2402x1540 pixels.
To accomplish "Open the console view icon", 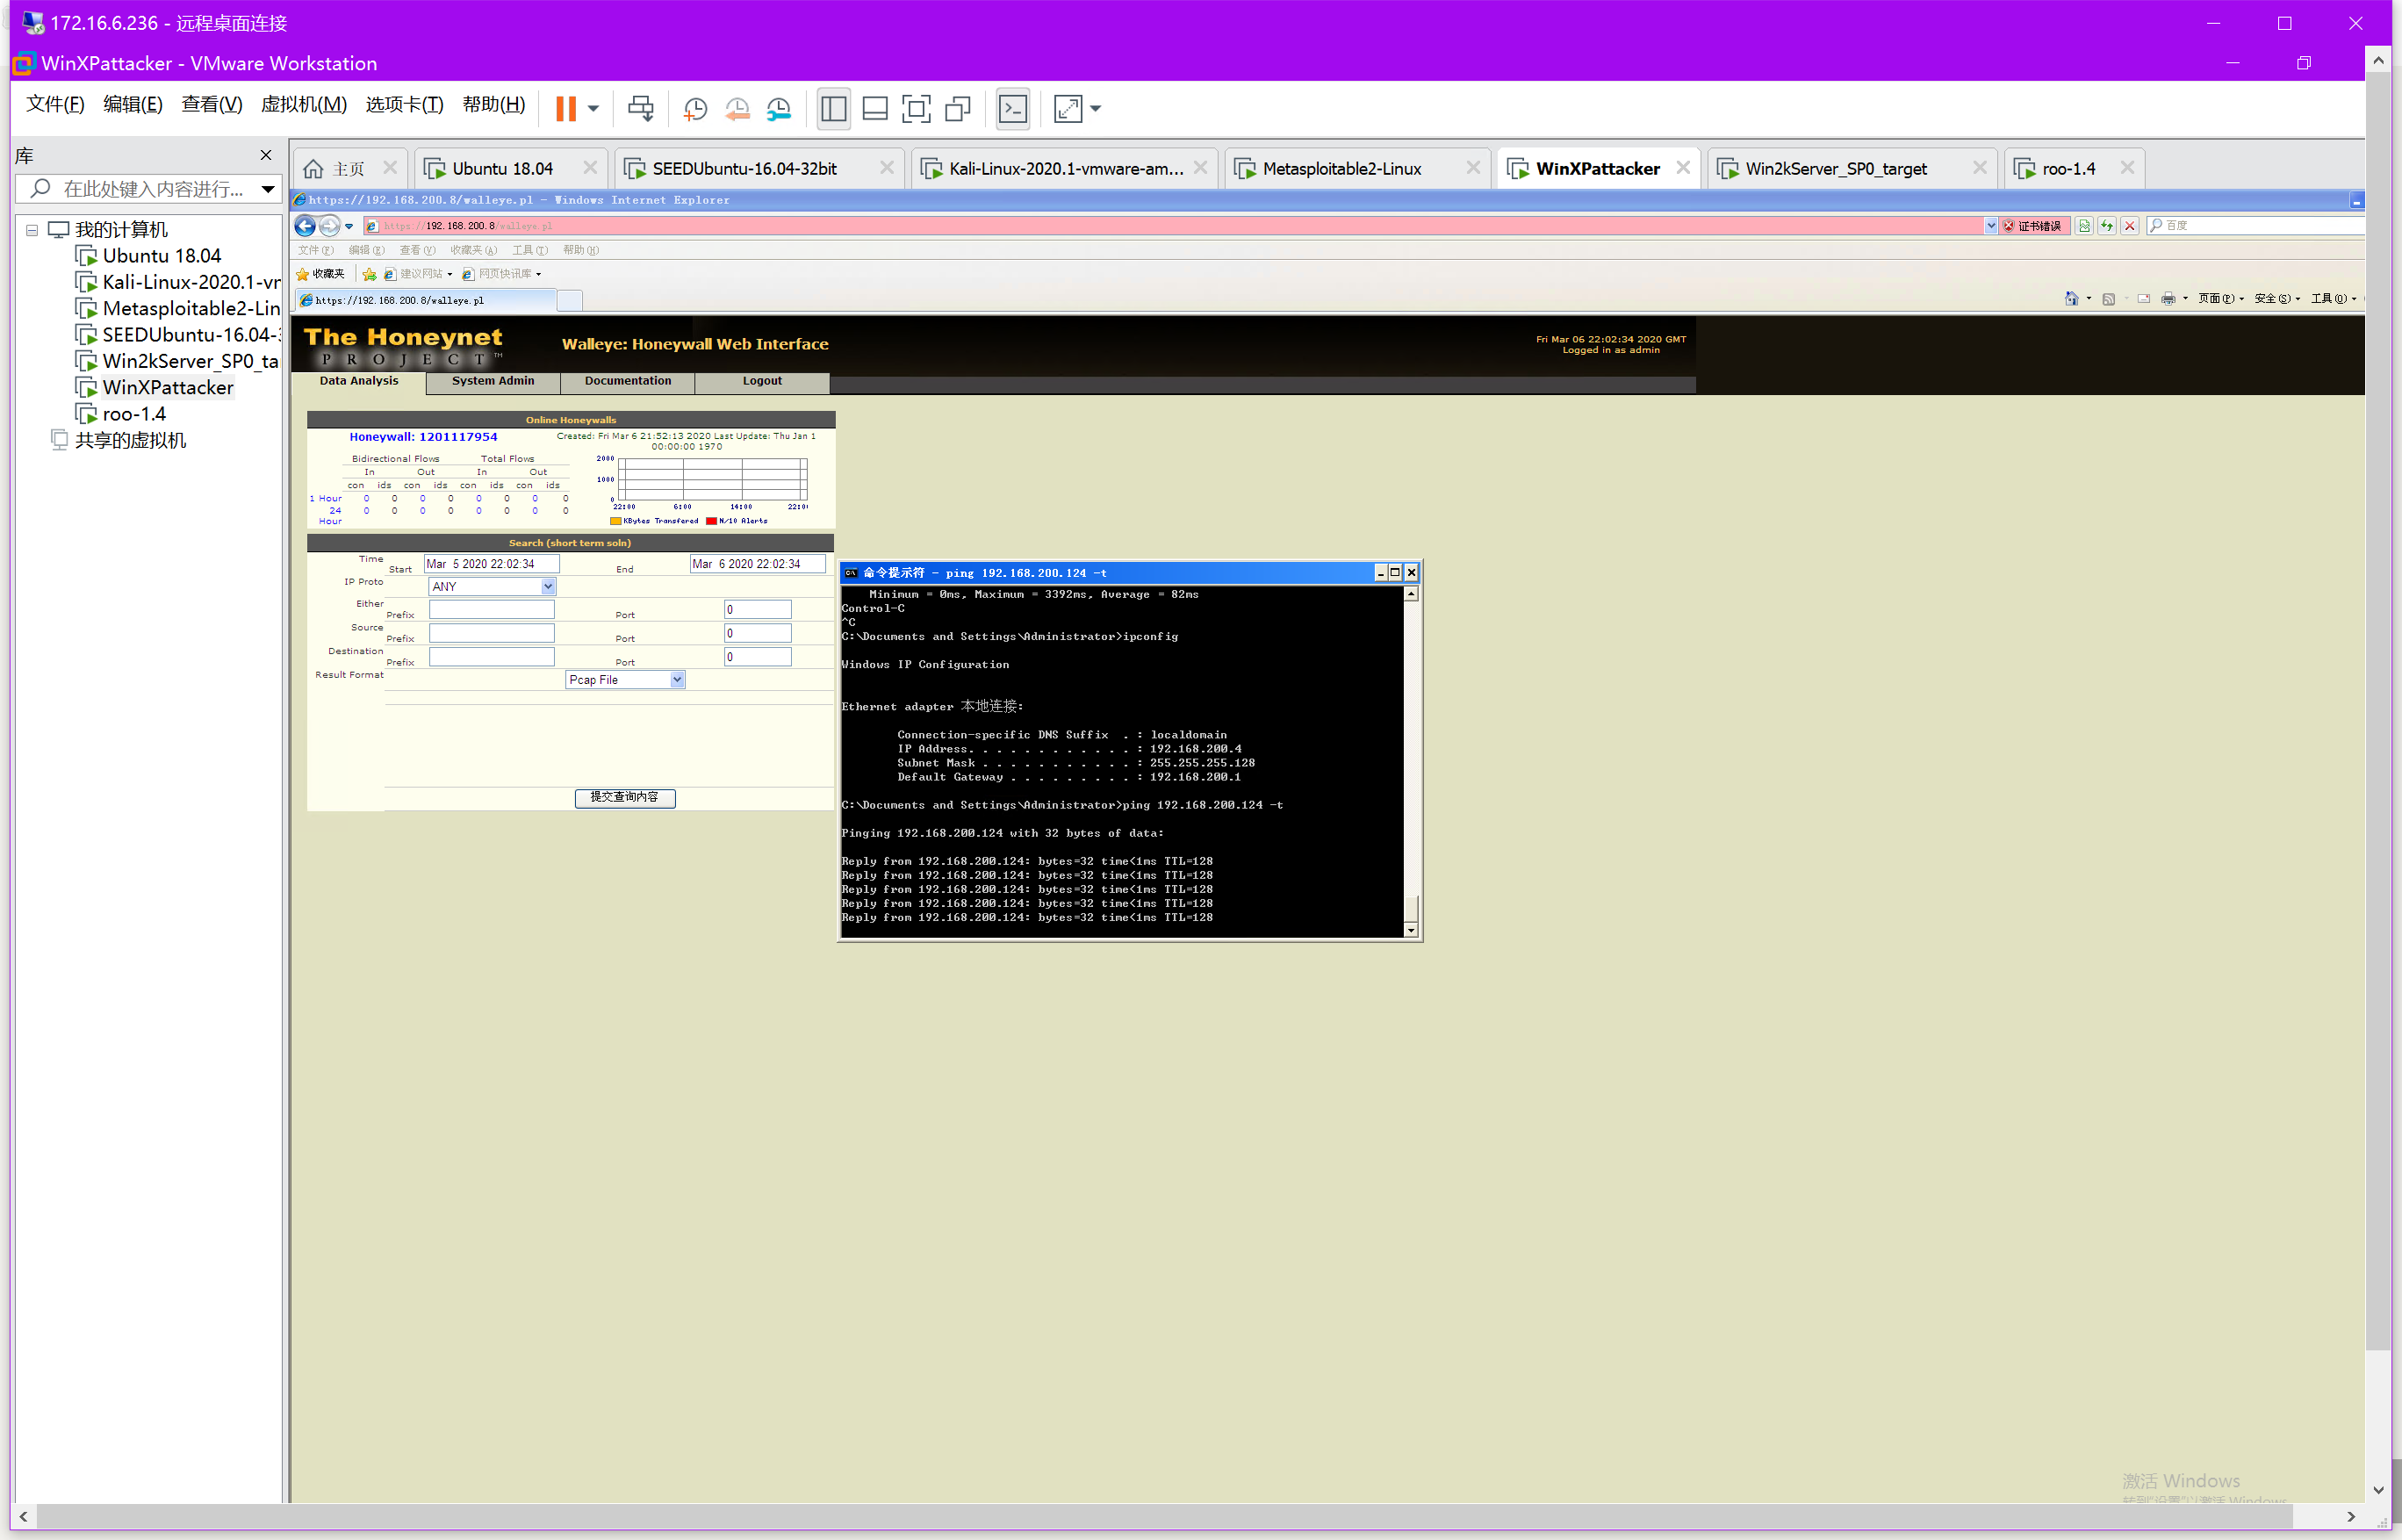I will pos(1013,108).
